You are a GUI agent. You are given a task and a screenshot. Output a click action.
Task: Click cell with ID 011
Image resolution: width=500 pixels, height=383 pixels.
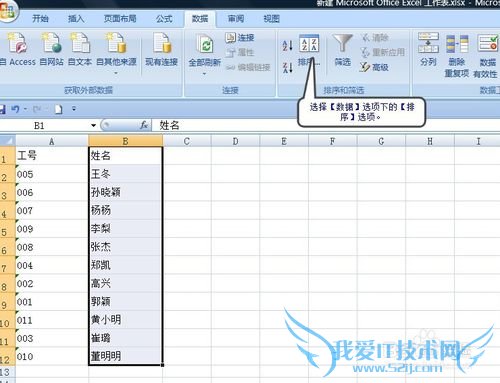(x=52, y=320)
